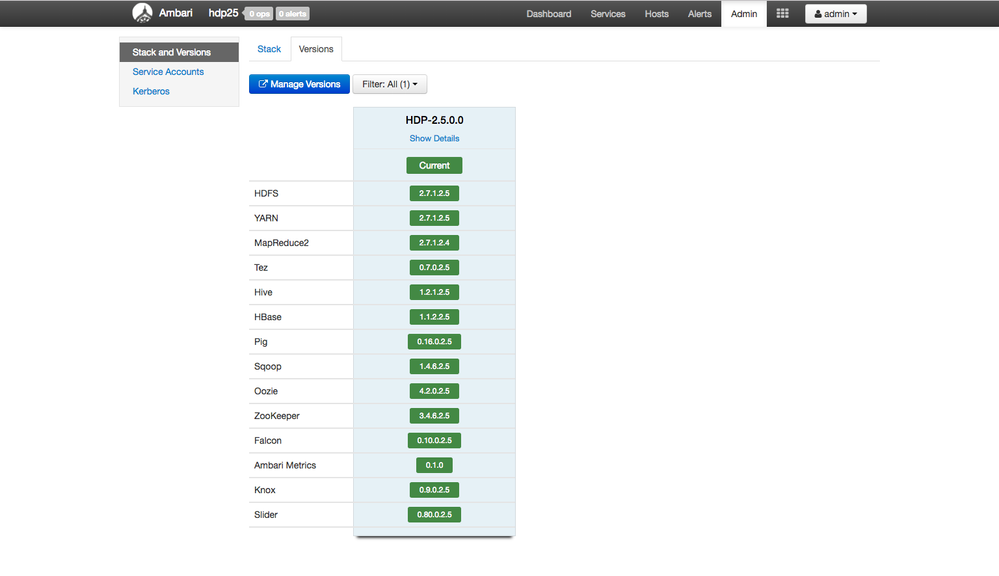Click the Hive service row label
999x576 pixels.
coord(263,292)
